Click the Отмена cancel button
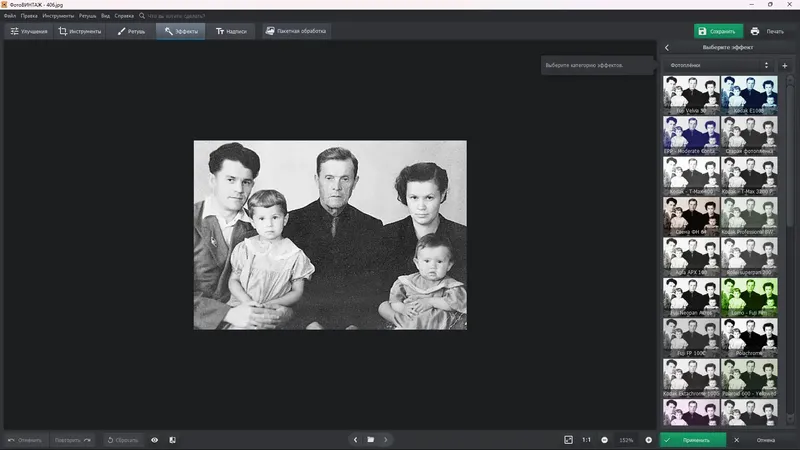The image size is (800, 450). tap(760, 440)
